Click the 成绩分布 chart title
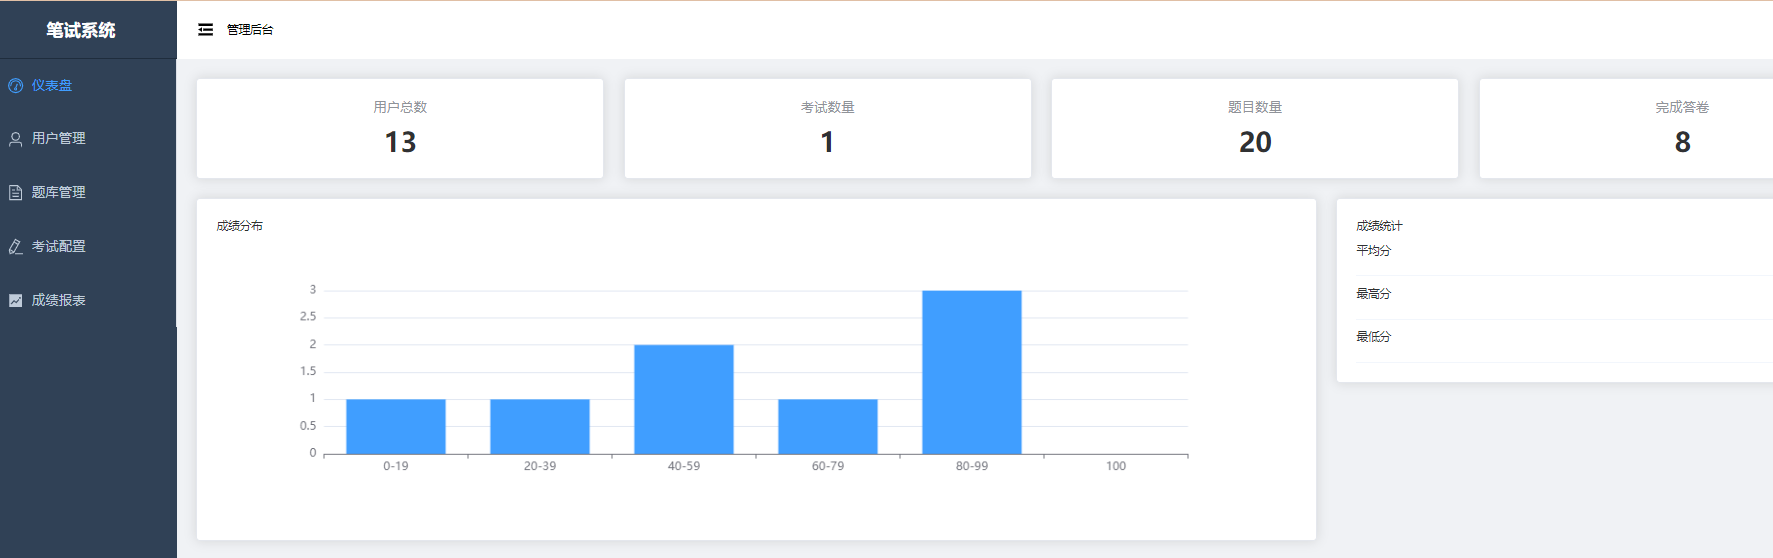 pos(240,226)
